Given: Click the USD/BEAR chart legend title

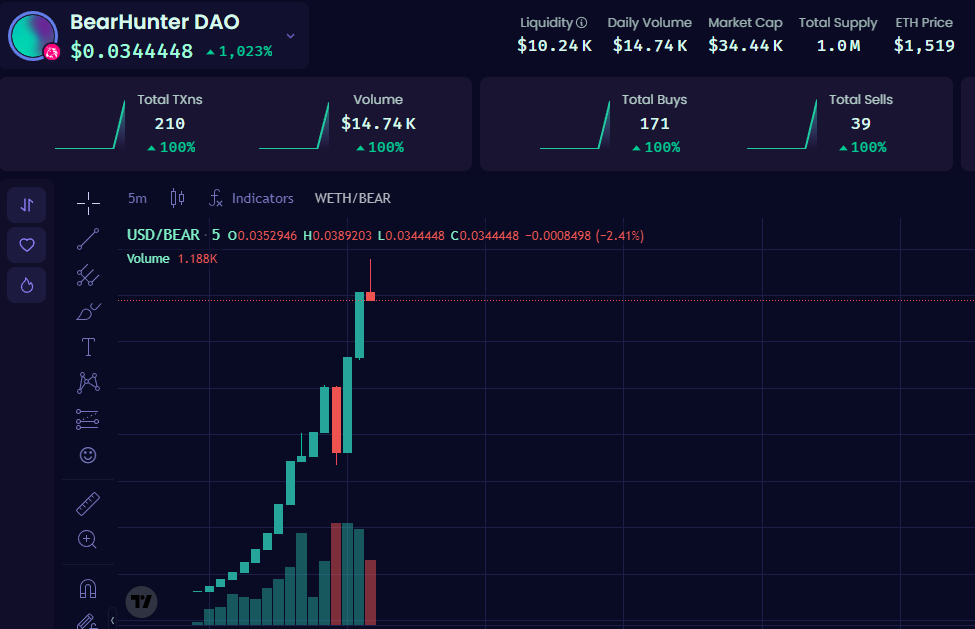Looking at the screenshot, I should [x=163, y=235].
